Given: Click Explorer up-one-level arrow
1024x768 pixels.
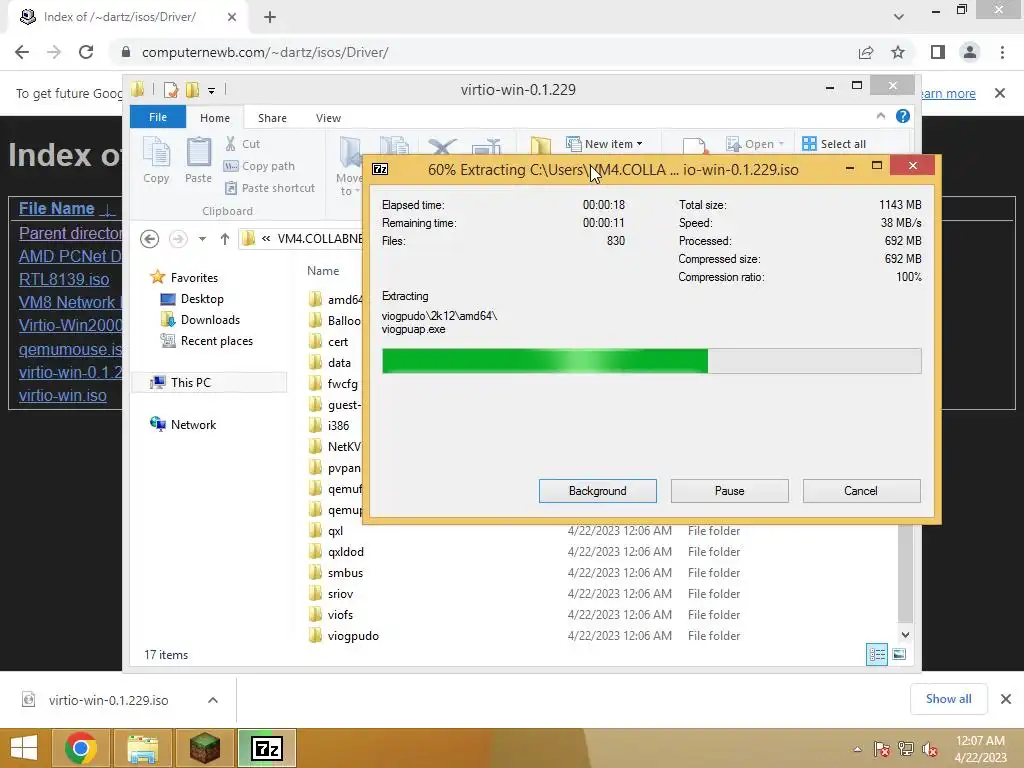Looking at the screenshot, I should 225,239.
